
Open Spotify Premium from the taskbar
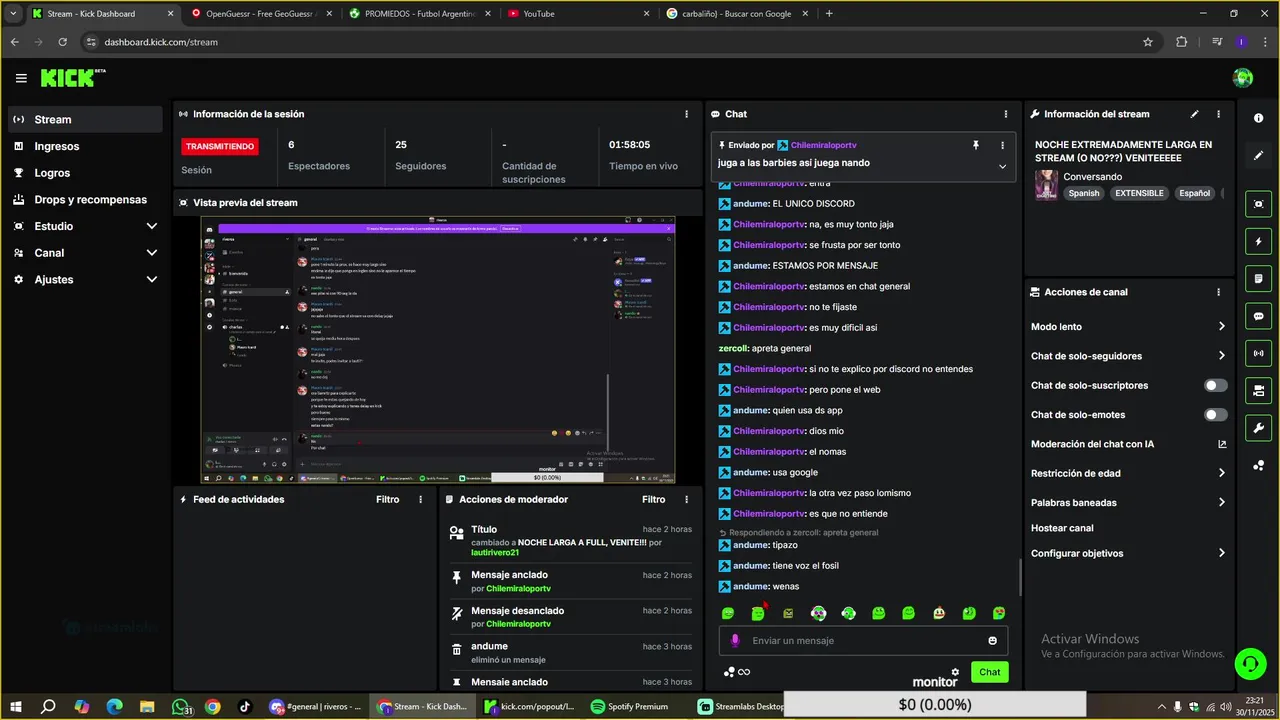[x=629, y=706]
